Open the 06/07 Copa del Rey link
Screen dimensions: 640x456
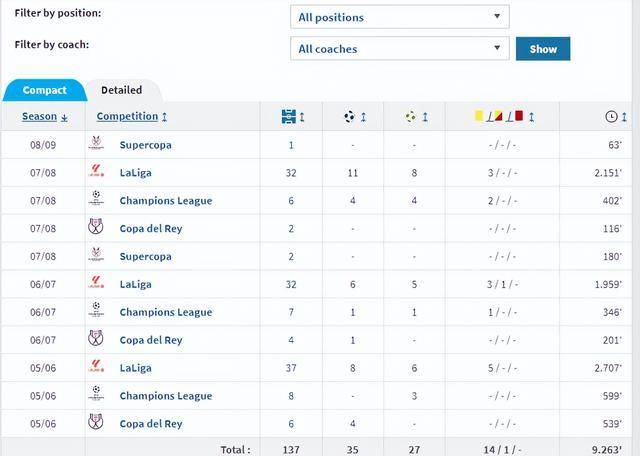(x=151, y=340)
